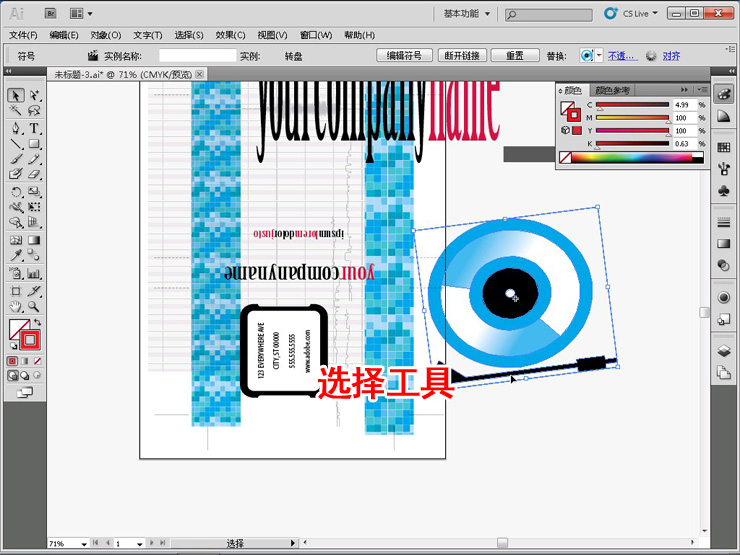
Task: Select the Pen tool
Action: [16, 128]
